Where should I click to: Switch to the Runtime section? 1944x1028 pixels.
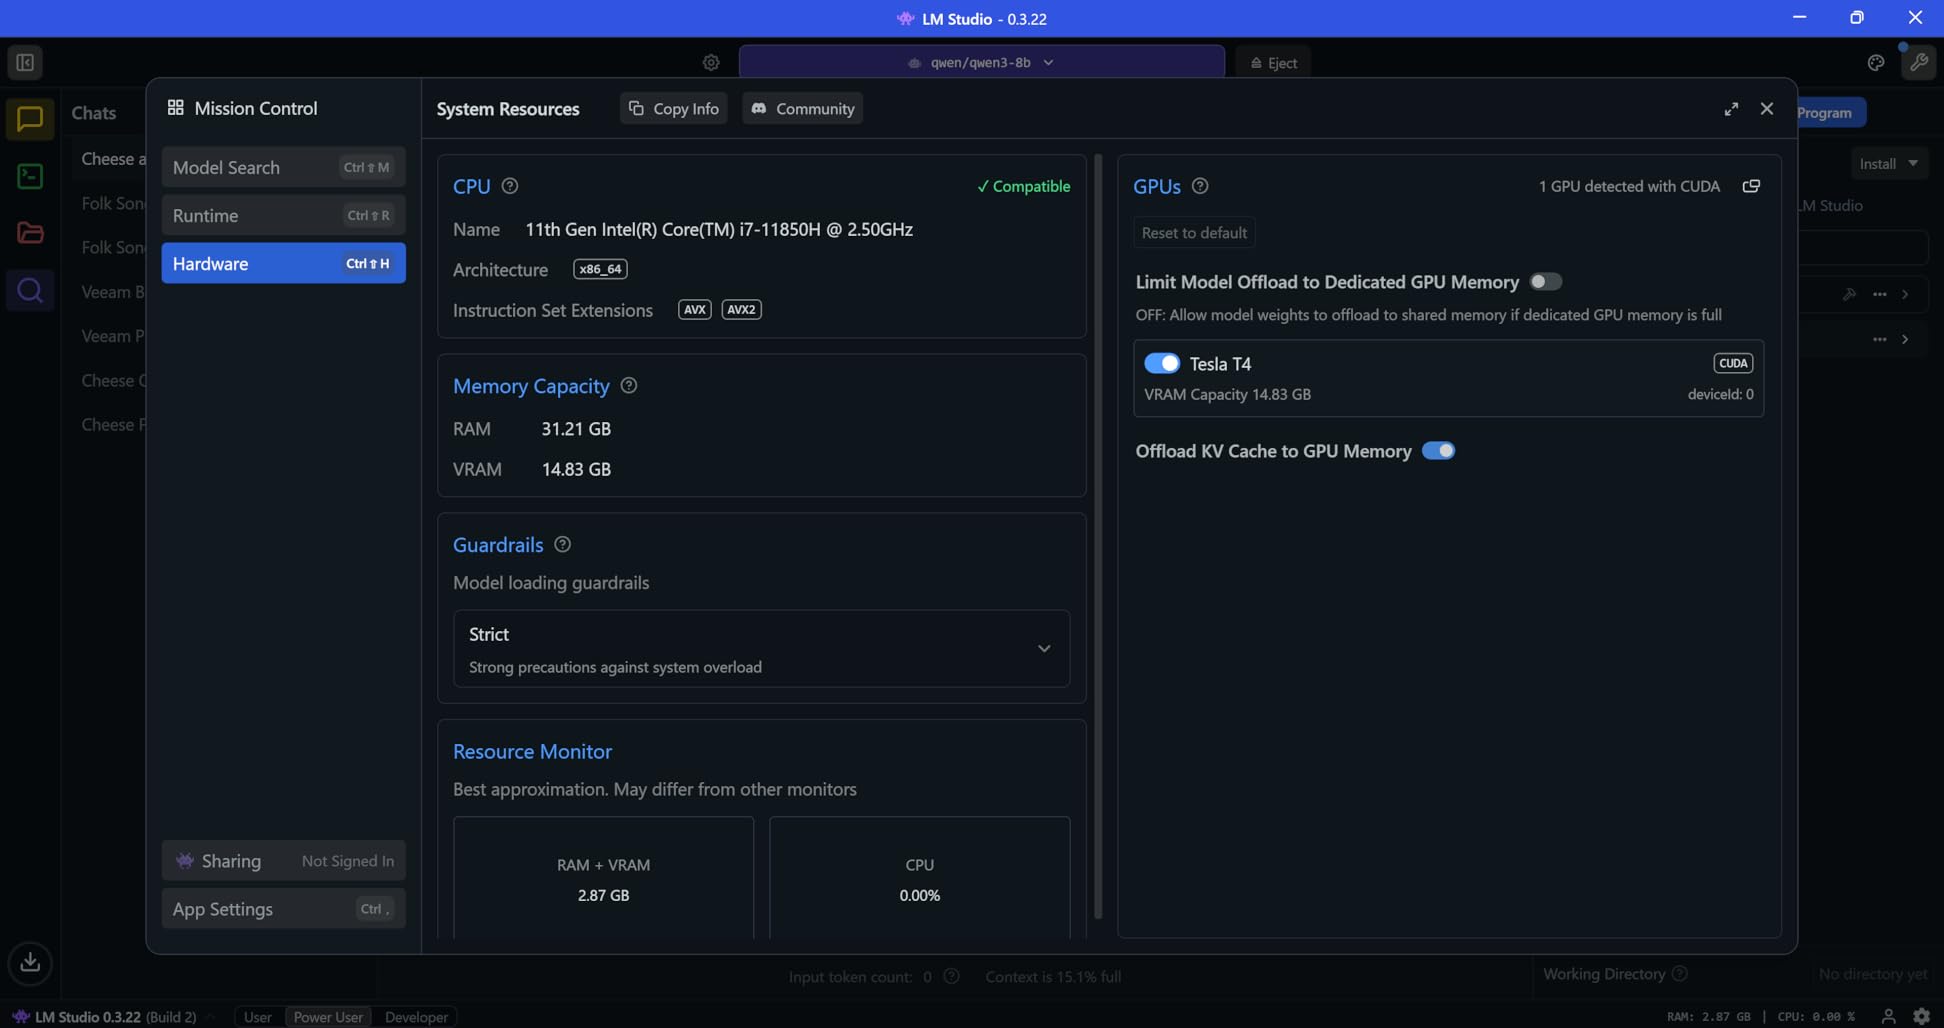(283, 215)
